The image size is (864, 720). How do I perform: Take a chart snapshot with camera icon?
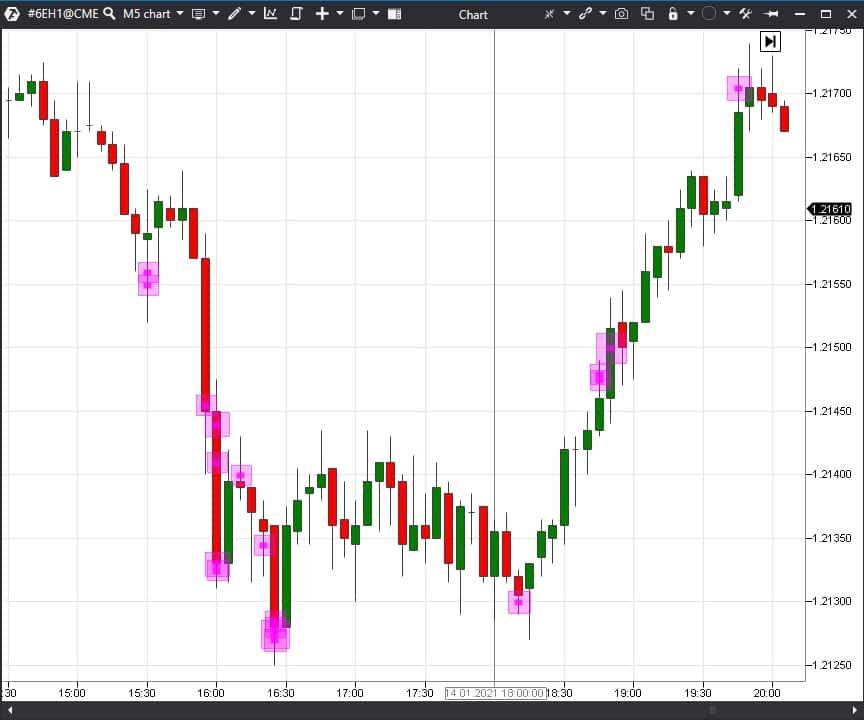pyautogui.click(x=621, y=14)
